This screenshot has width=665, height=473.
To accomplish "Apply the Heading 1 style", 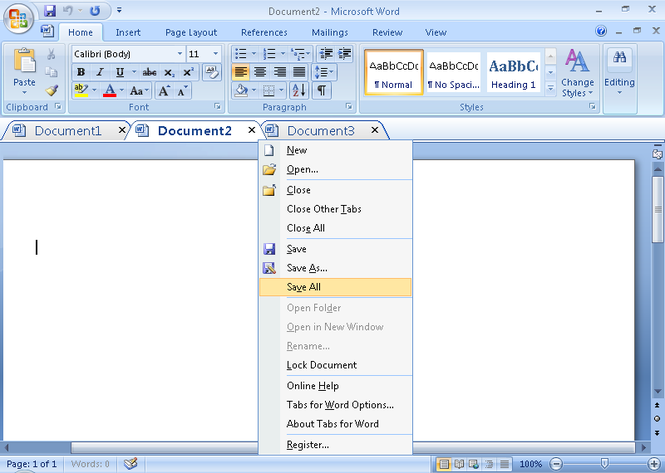I will 513,73.
